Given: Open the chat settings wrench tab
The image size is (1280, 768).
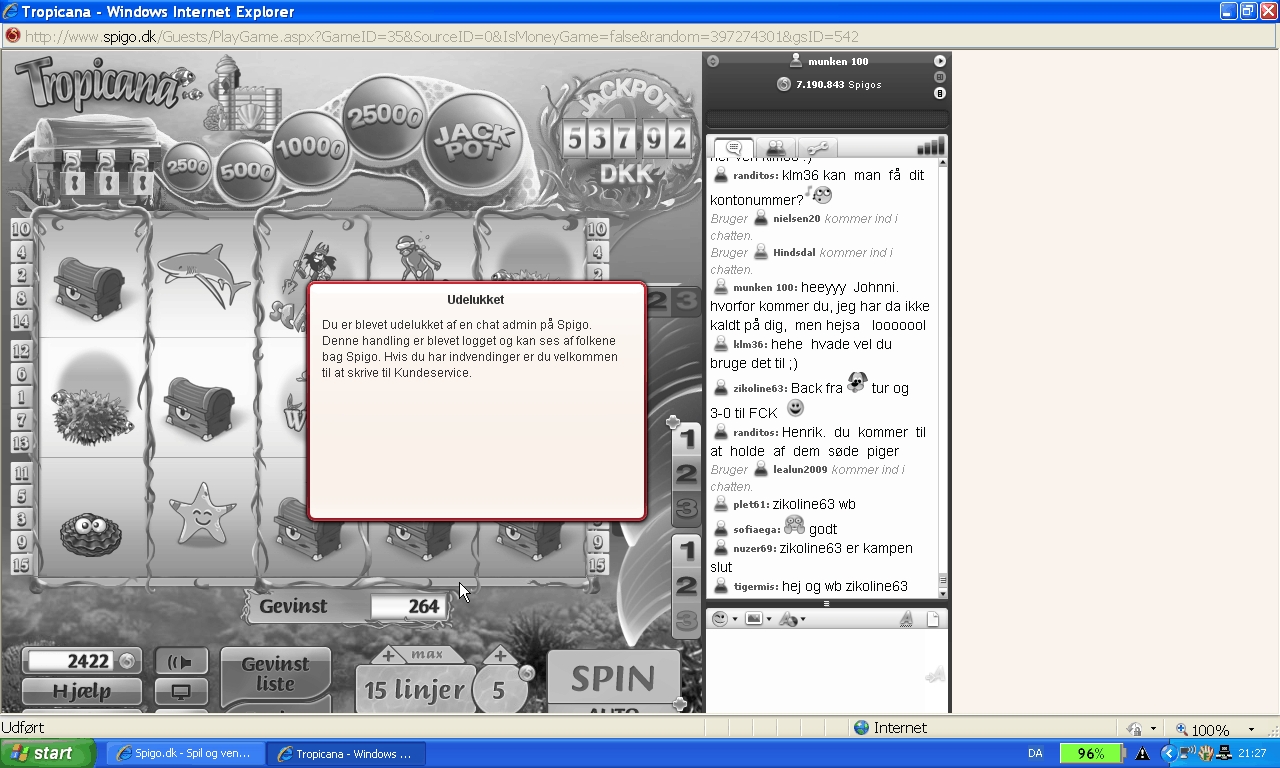Looking at the screenshot, I should [816, 148].
